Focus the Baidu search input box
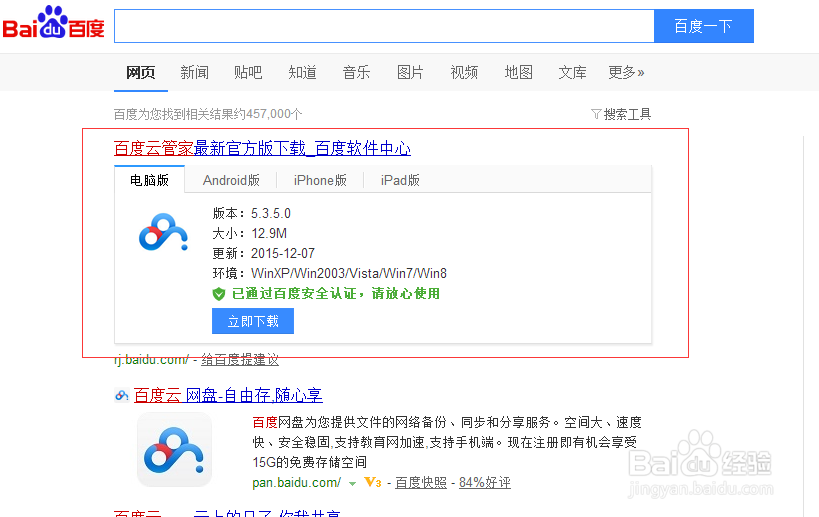The width and height of the screenshot is (819, 517). tap(384, 26)
